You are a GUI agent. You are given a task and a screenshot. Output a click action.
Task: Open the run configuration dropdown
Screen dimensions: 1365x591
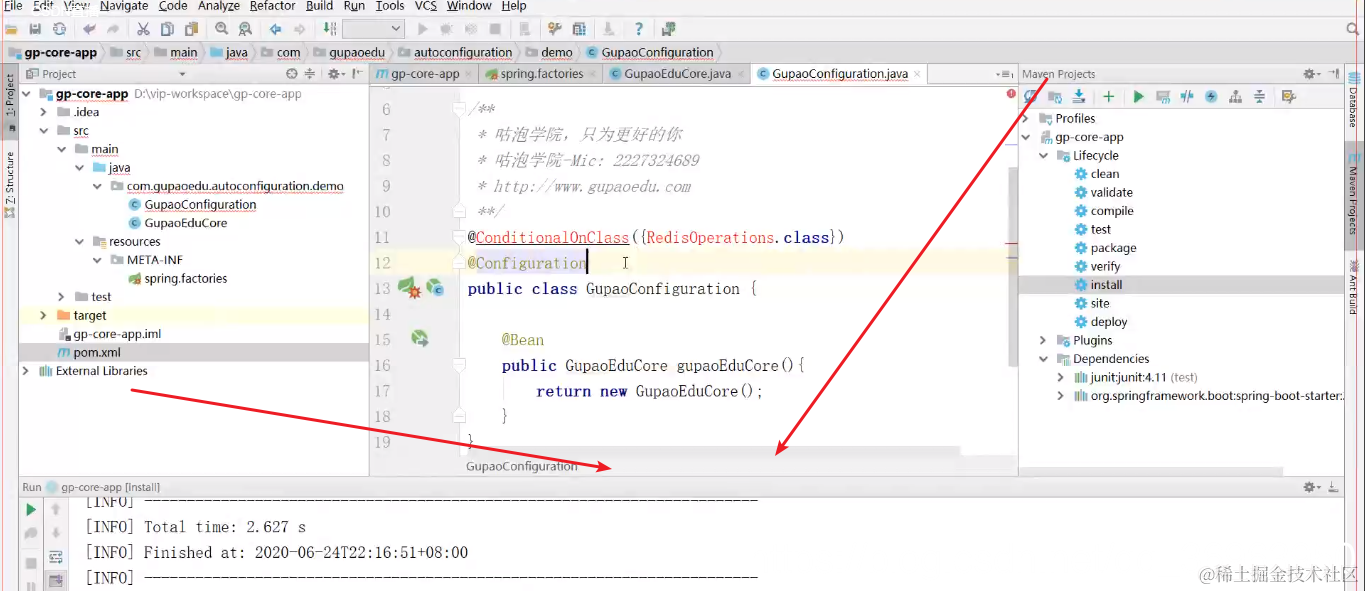(x=373, y=29)
